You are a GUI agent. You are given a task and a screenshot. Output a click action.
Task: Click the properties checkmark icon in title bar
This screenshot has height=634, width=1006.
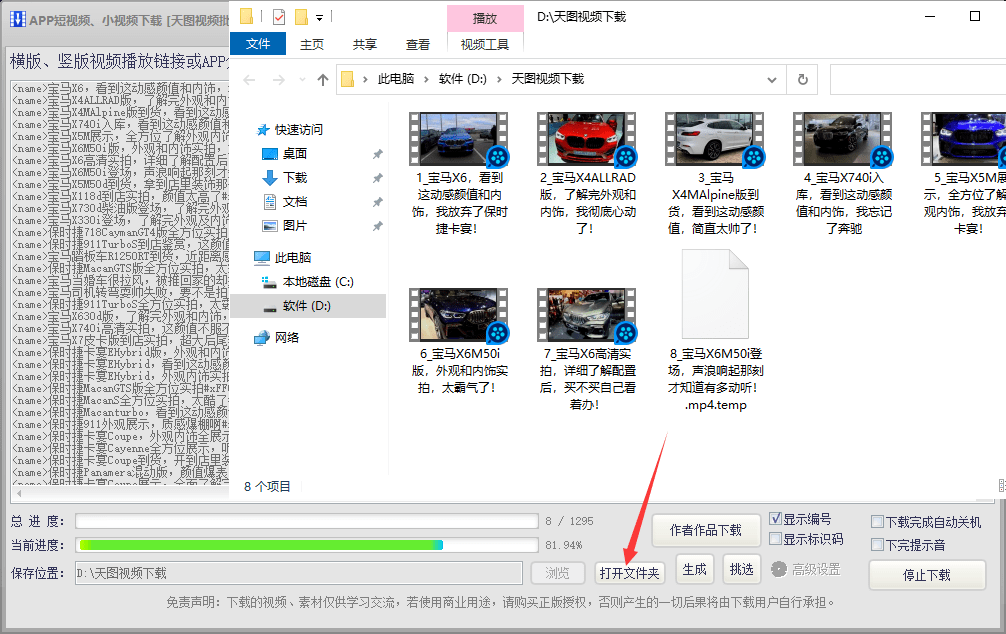click(278, 17)
